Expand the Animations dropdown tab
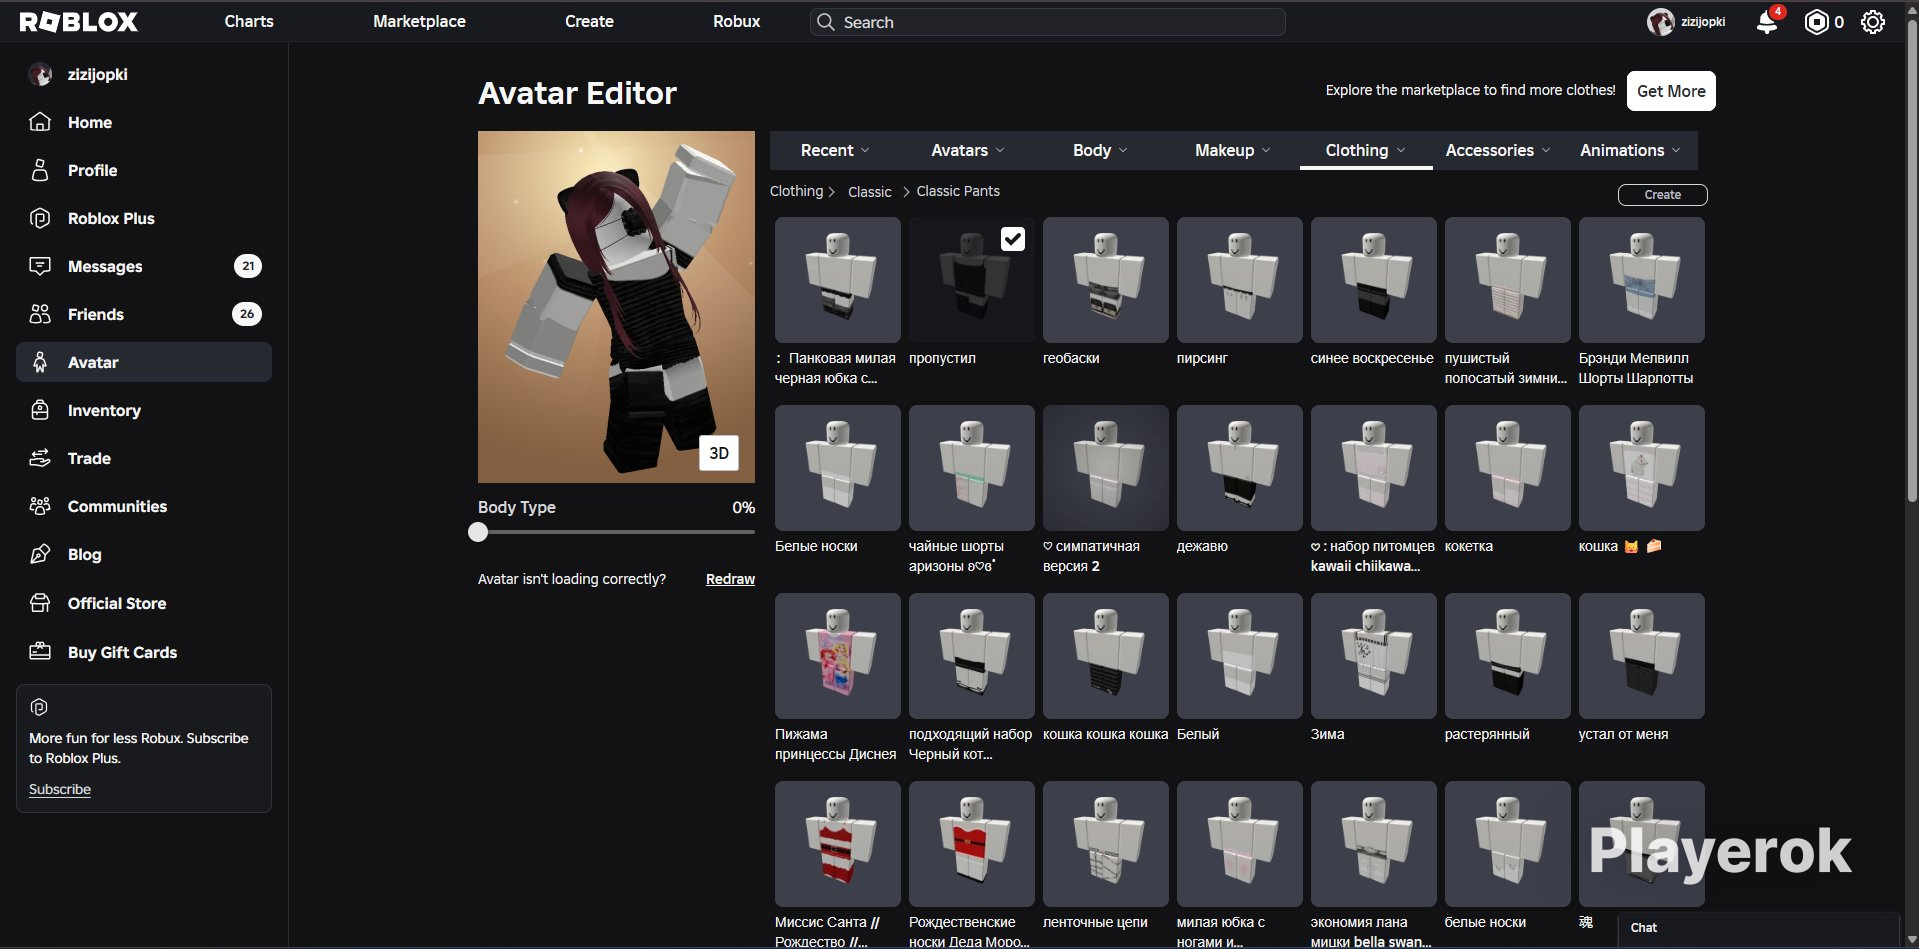This screenshot has width=1919, height=949. [x=1631, y=150]
